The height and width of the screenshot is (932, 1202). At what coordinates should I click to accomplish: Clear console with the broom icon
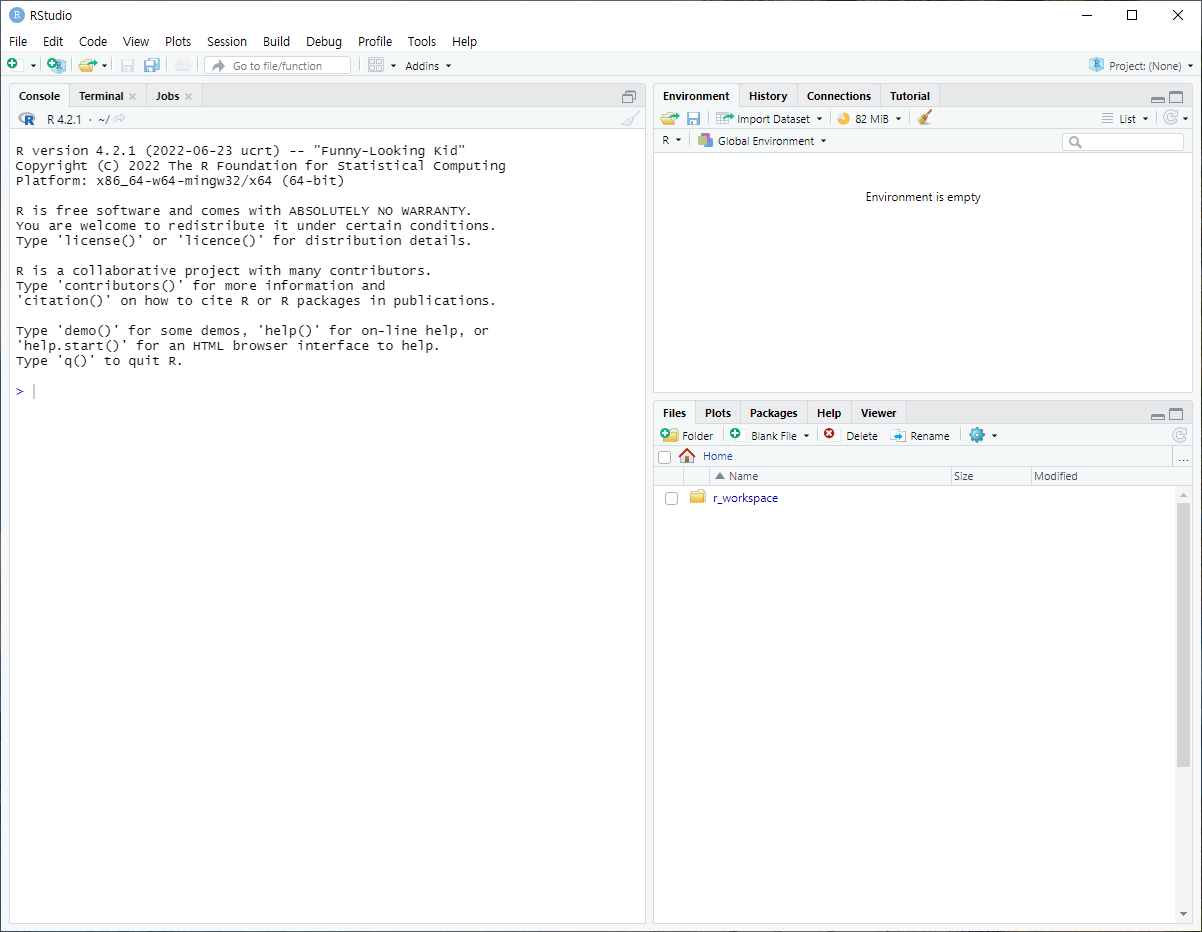pos(630,119)
